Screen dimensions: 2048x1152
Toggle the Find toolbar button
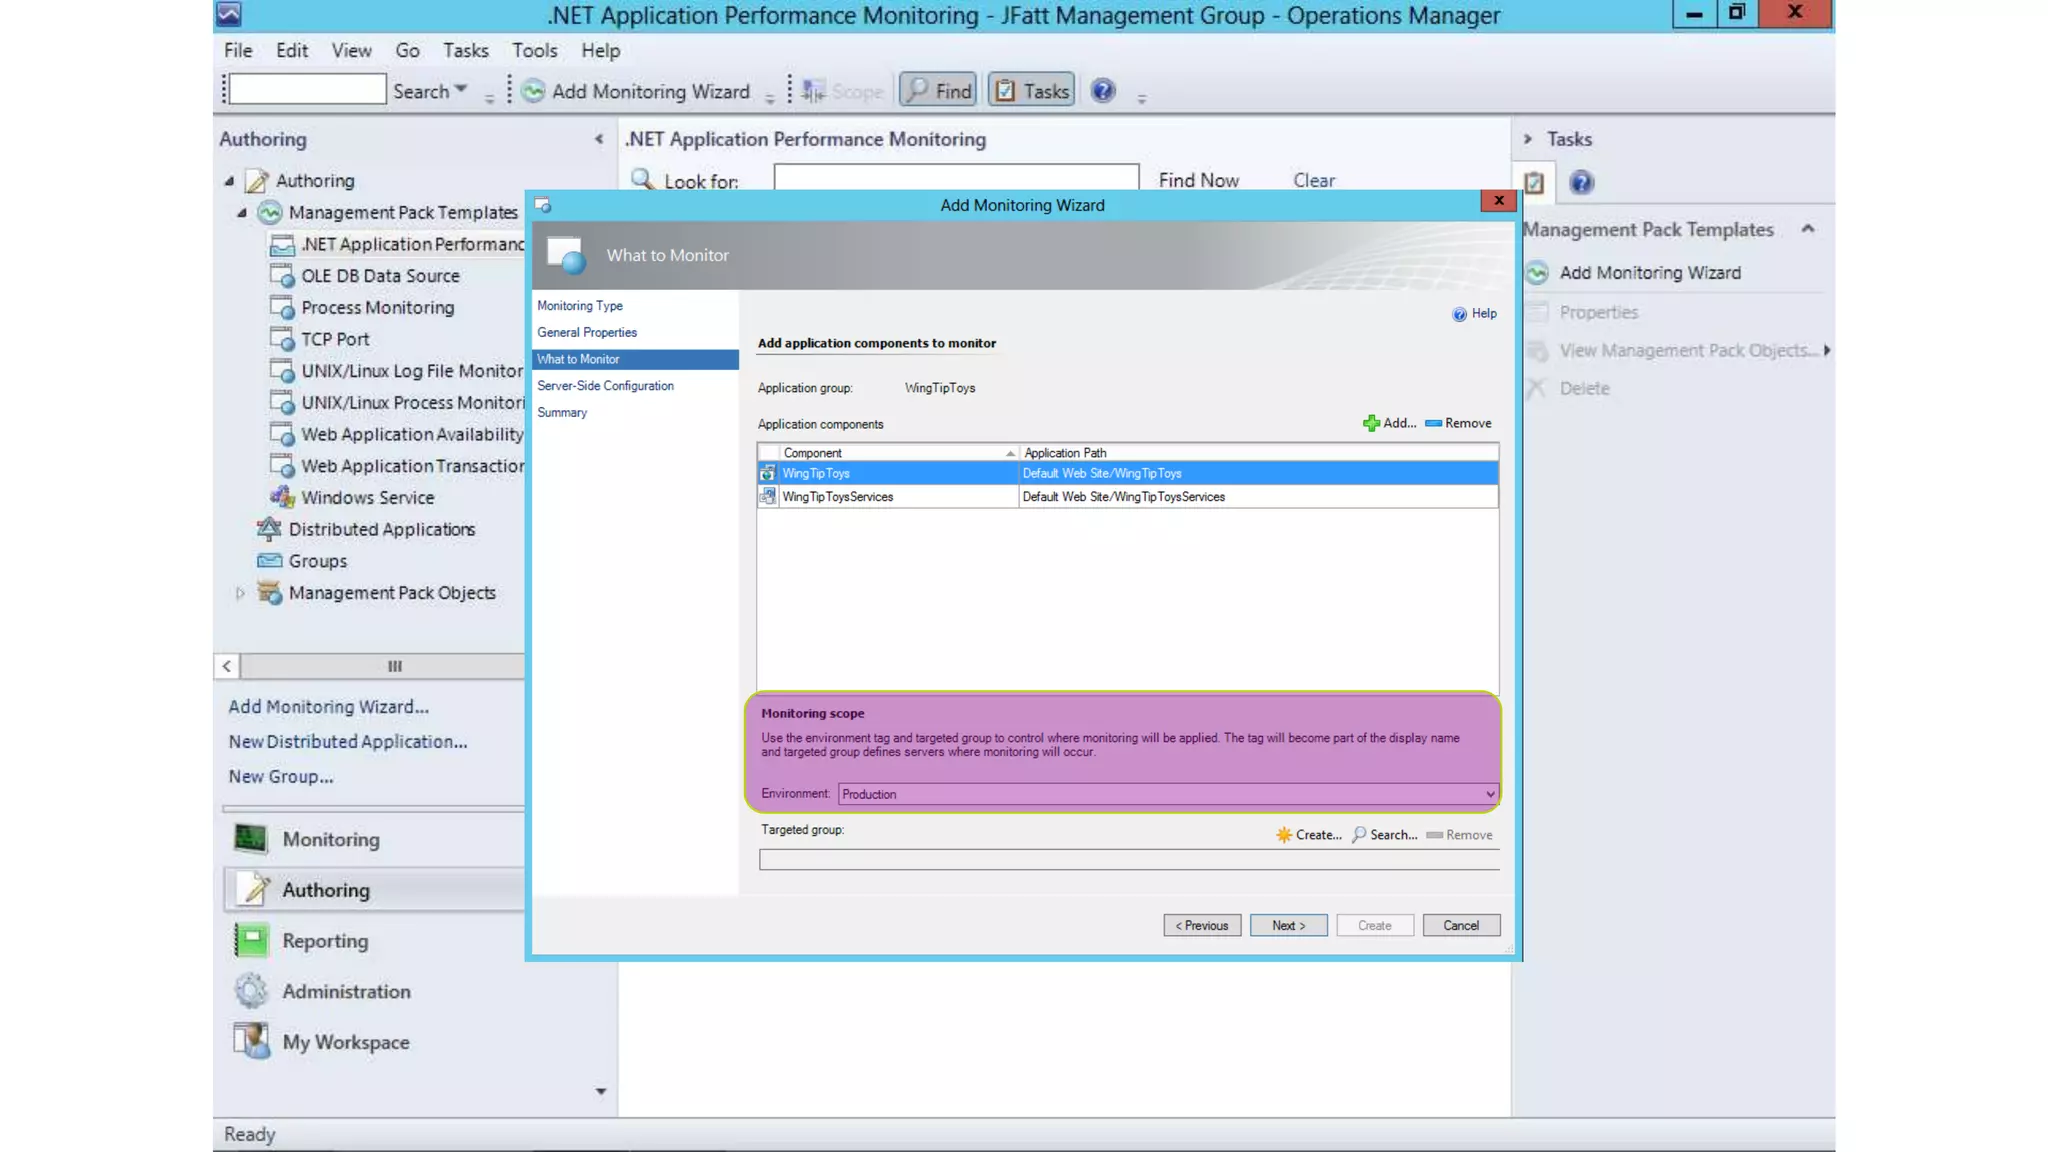(x=939, y=91)
